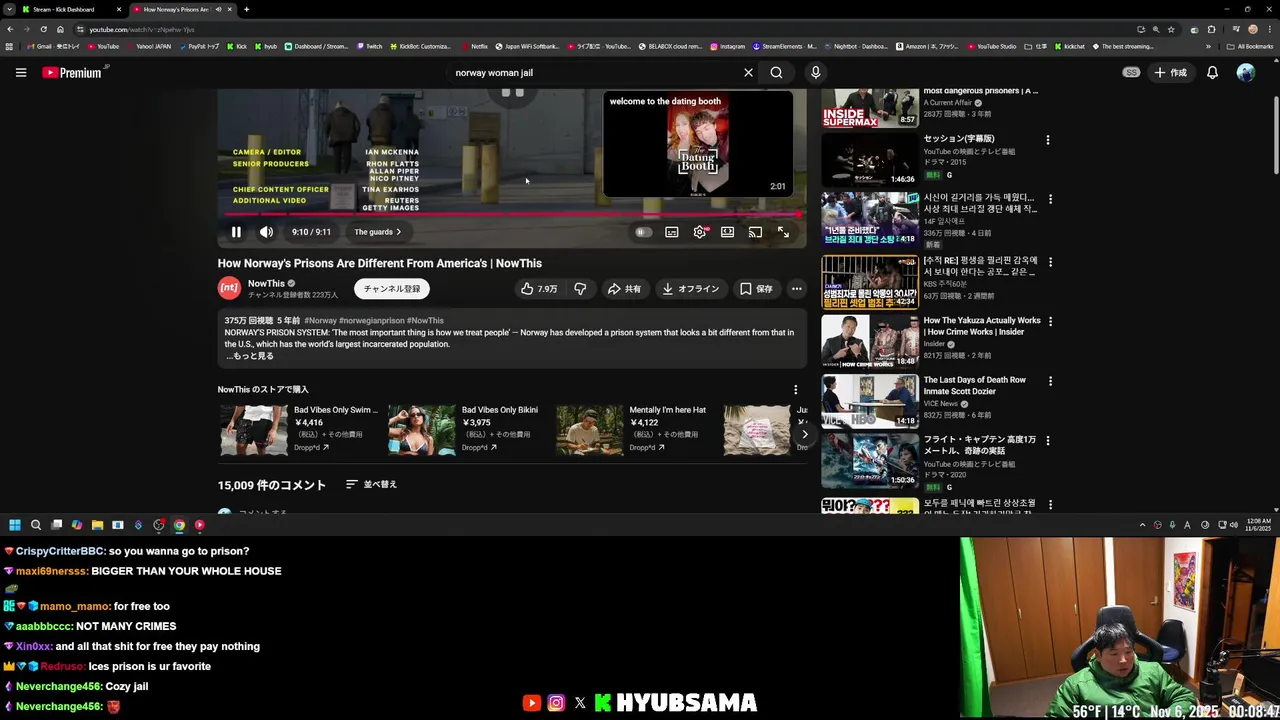1280x720 pixels.
Task: Open the YouTube guide hamburger menu
Action: coord(21,72)
